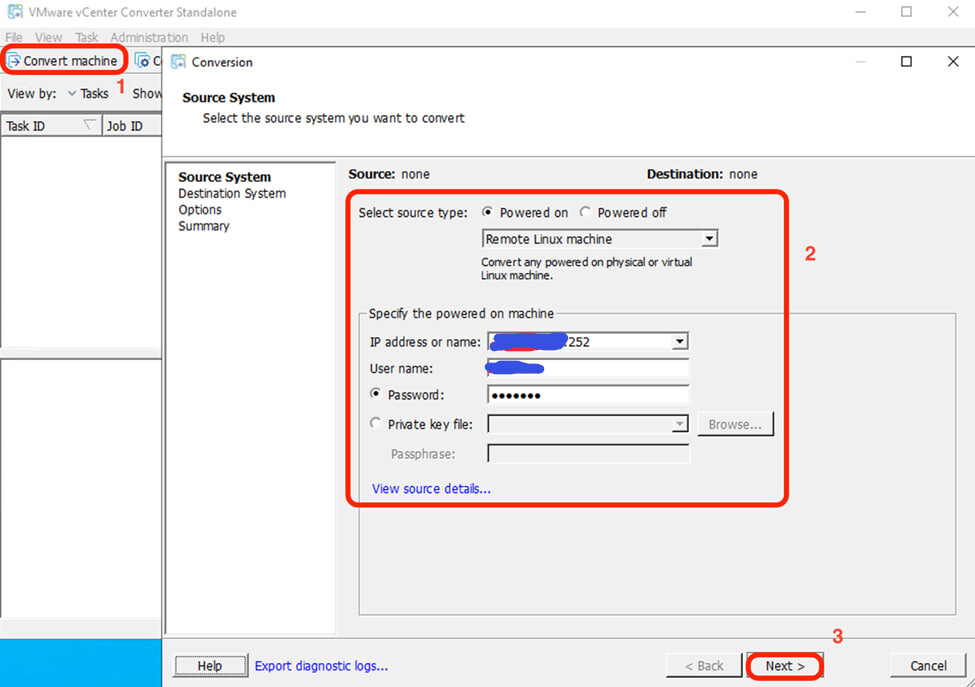
Task: Close the Conversion dialog with X
Action: 953,62
